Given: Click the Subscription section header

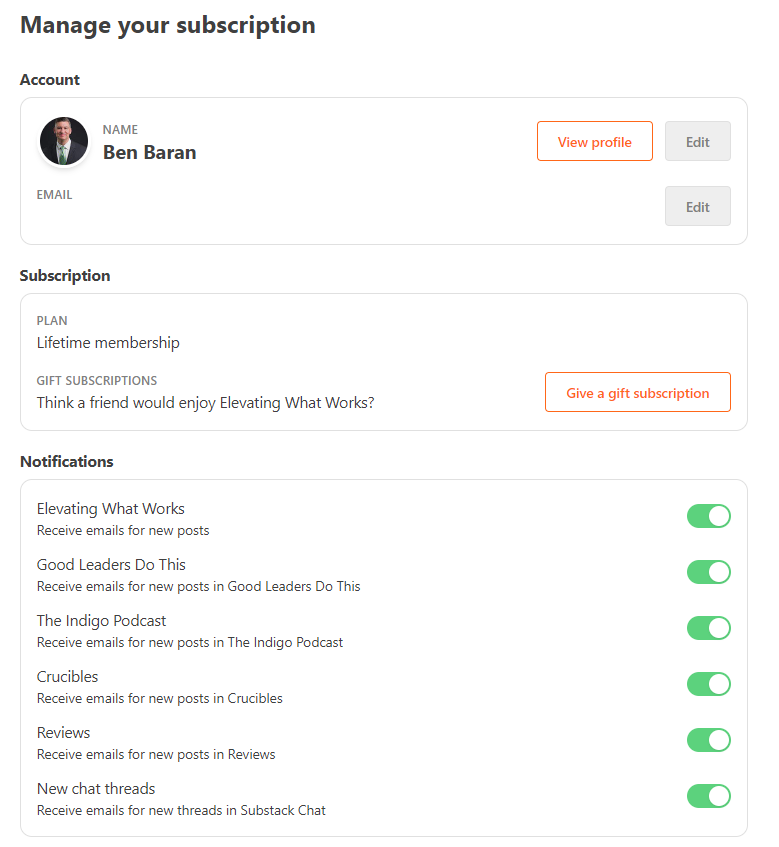Looking at the screenshot, I should coord(63,275).
